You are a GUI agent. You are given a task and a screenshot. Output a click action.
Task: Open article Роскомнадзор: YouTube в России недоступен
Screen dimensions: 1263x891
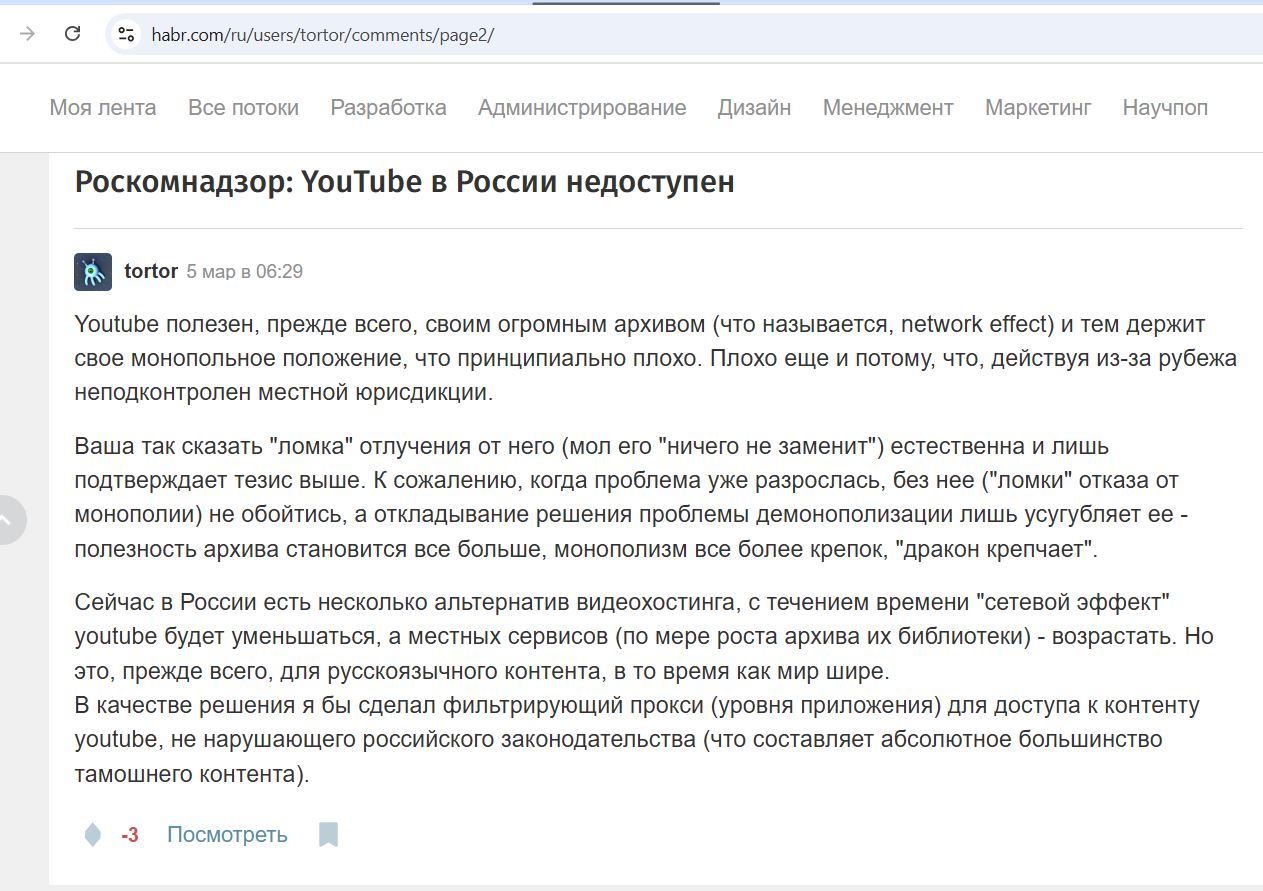pyautogui.click(x=404, y=182)
